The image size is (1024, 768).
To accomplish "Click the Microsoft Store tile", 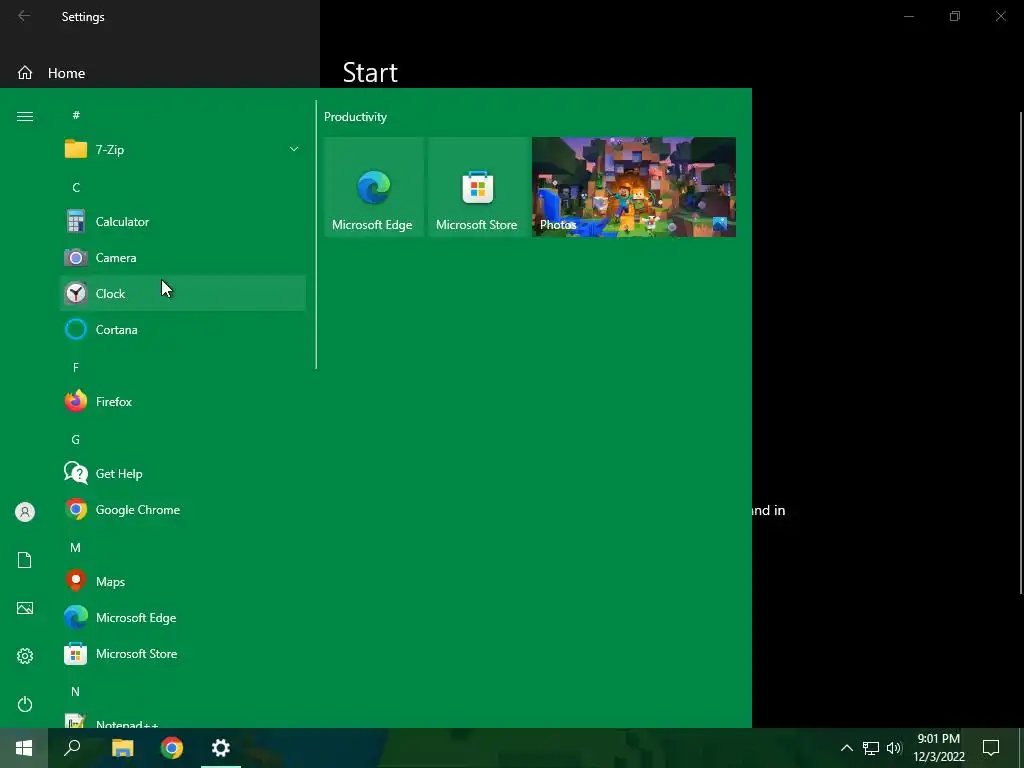I will [477, 187].
